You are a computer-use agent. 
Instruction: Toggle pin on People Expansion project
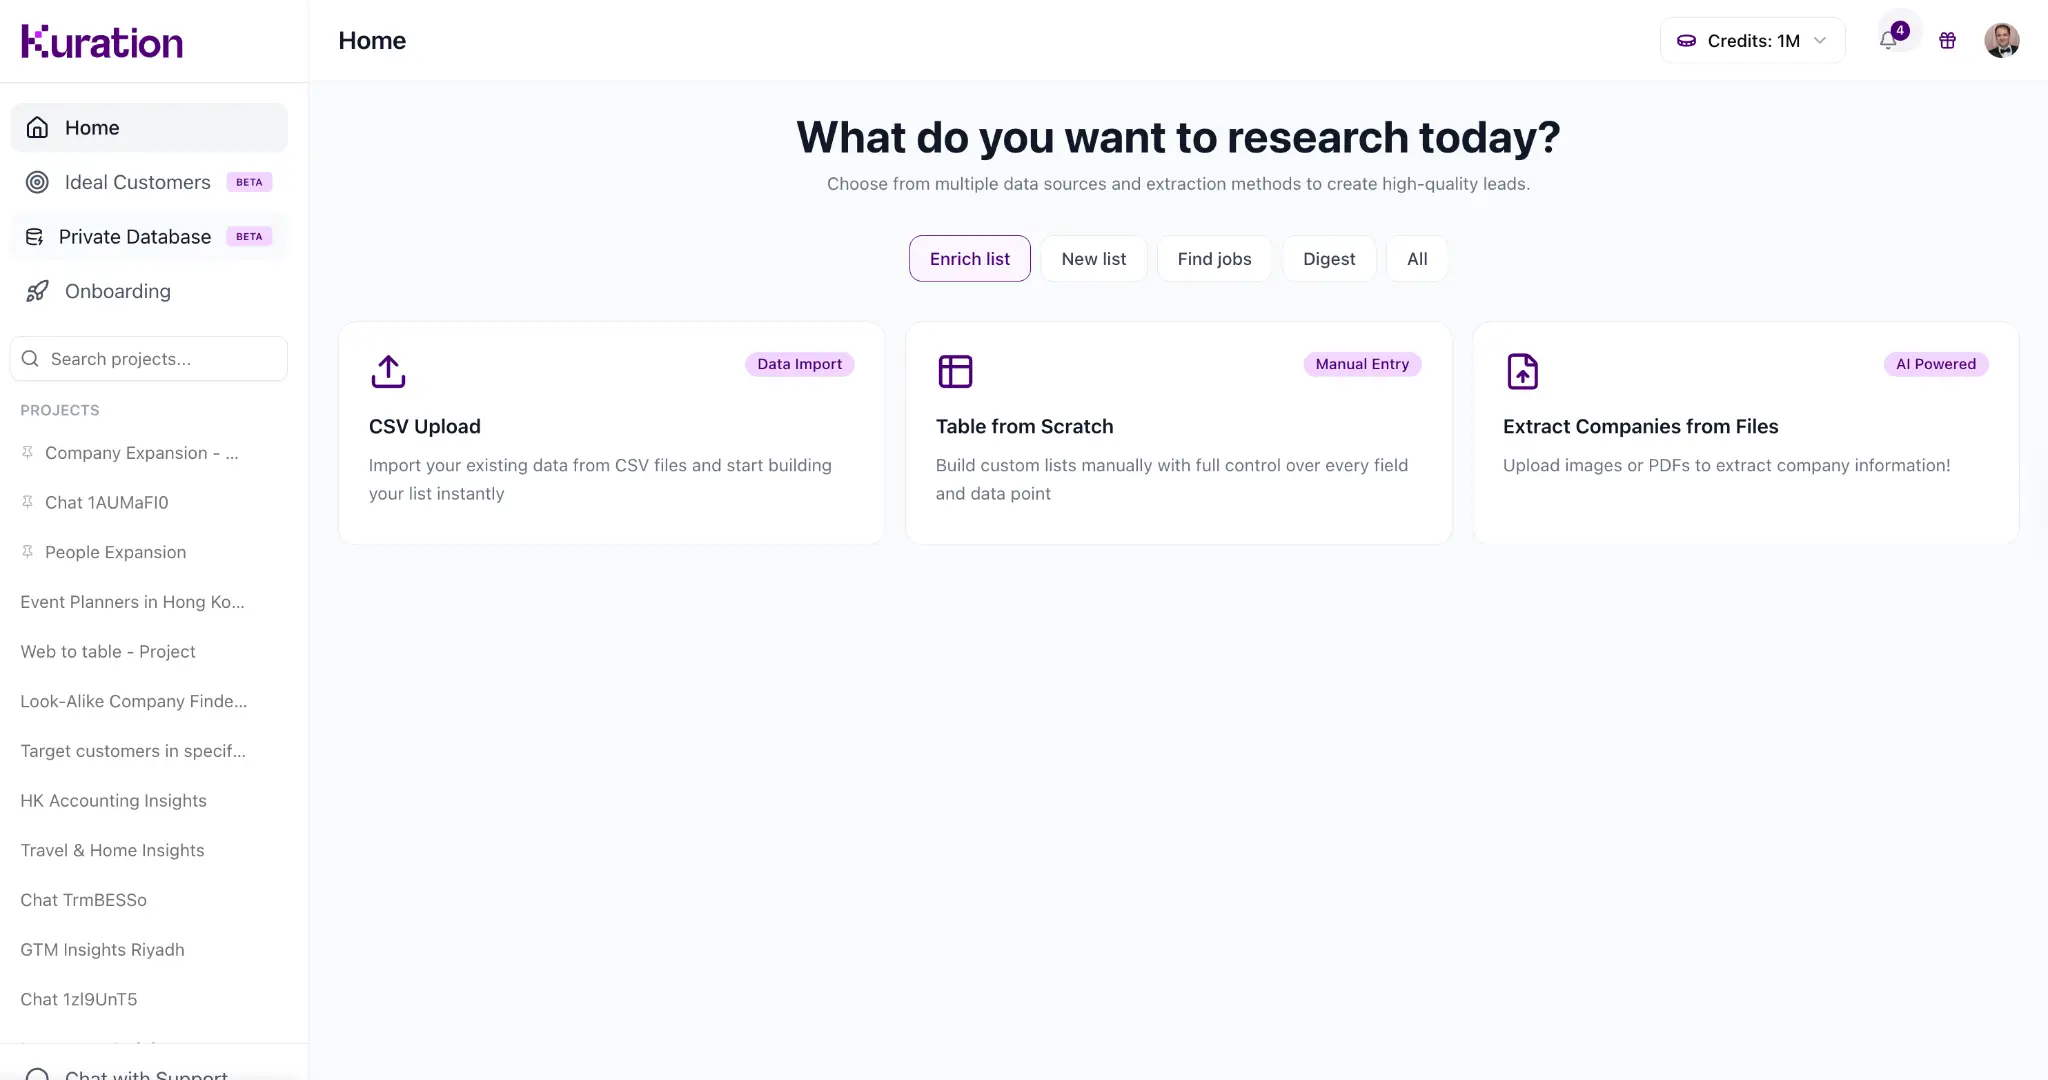tap(28, 551)
